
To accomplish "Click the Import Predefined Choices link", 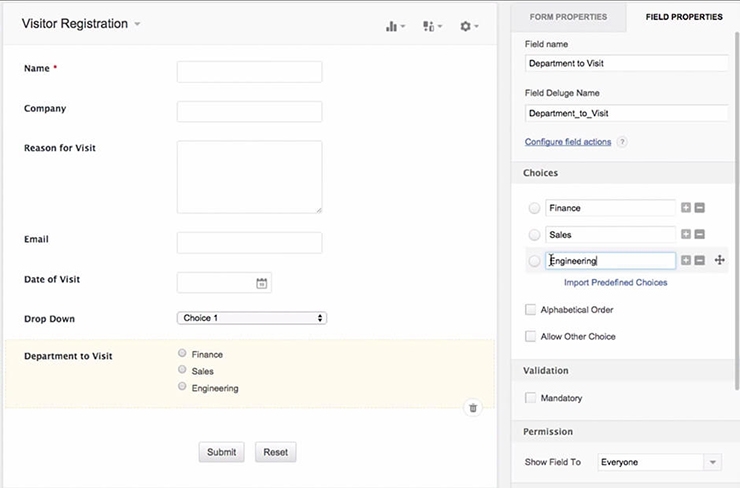I will coord(615,283).
